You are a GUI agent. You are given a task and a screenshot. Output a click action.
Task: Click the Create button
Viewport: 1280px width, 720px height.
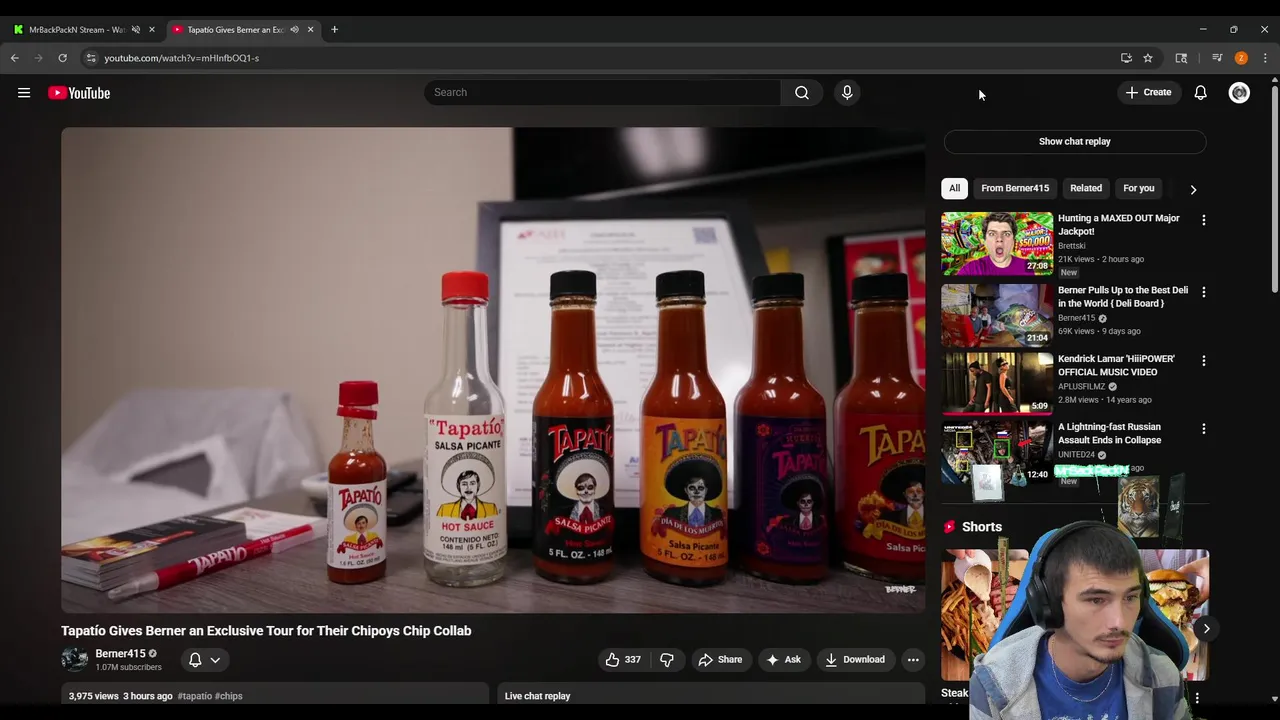(1148, 93)
